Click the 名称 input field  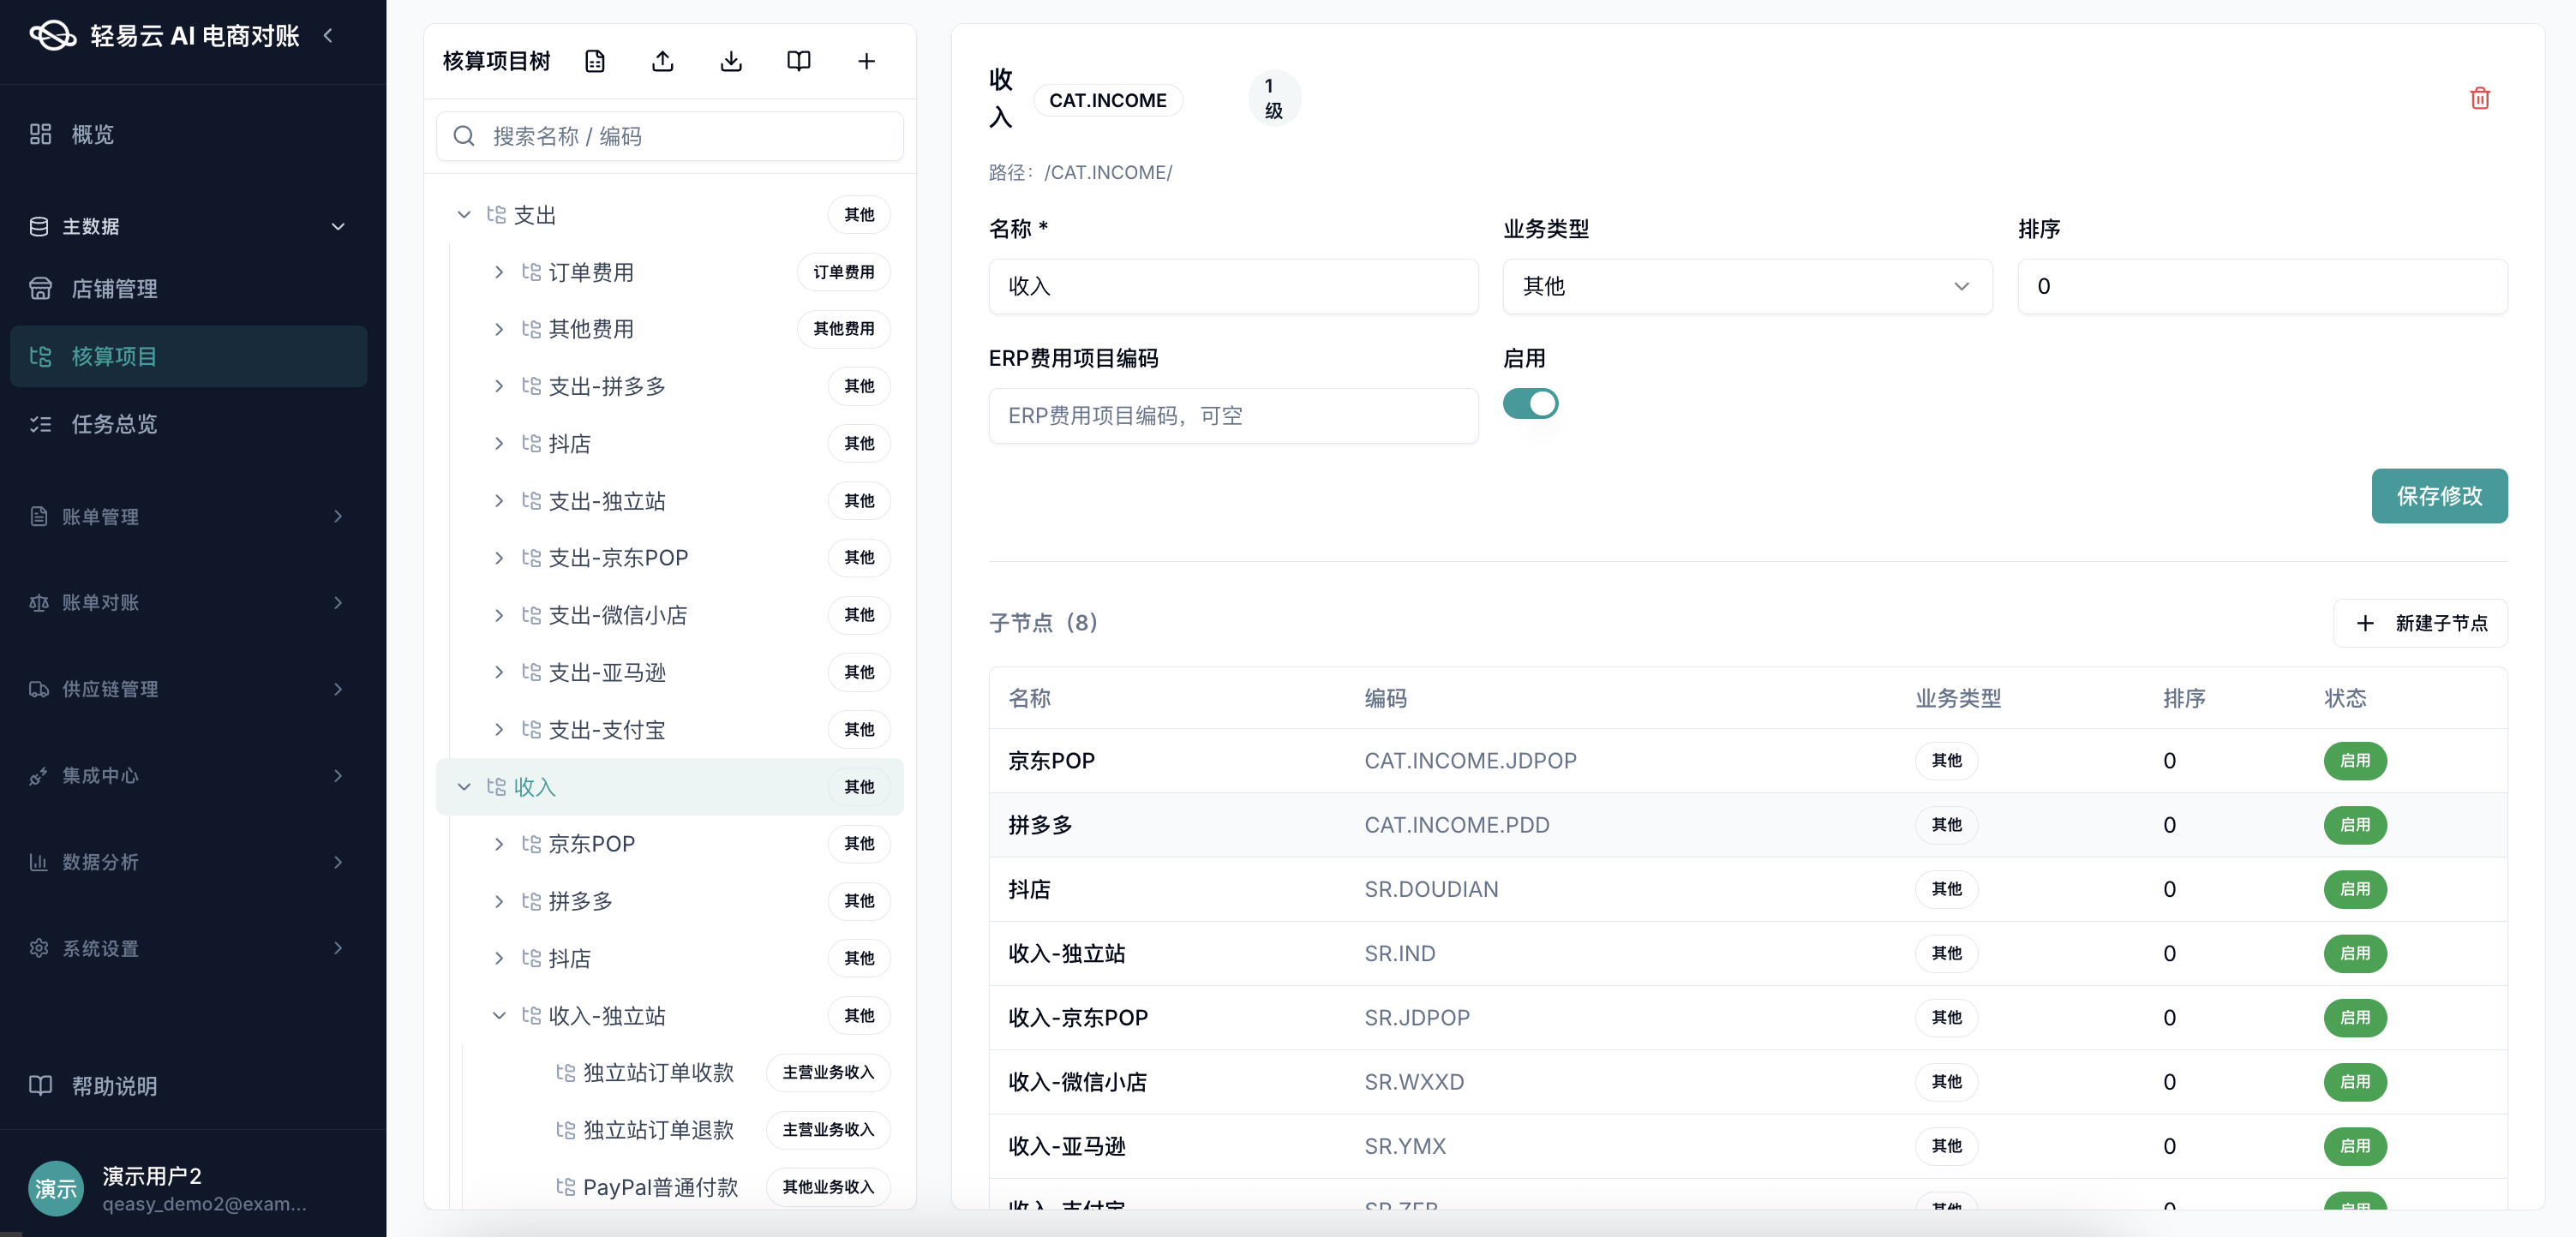1233,287
